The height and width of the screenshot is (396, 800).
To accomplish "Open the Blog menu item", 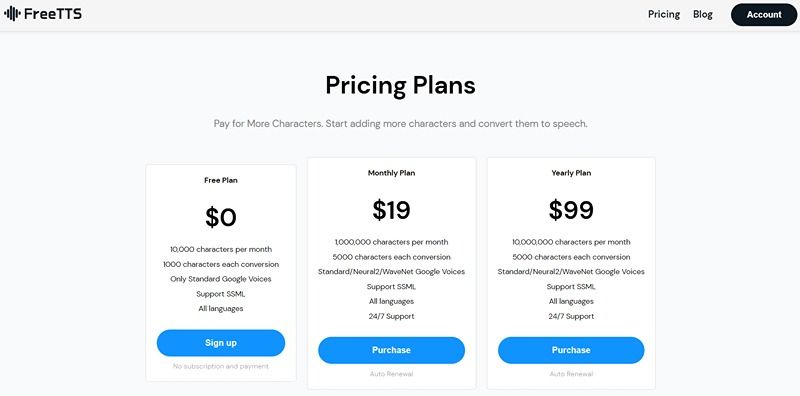I will 703,15.
